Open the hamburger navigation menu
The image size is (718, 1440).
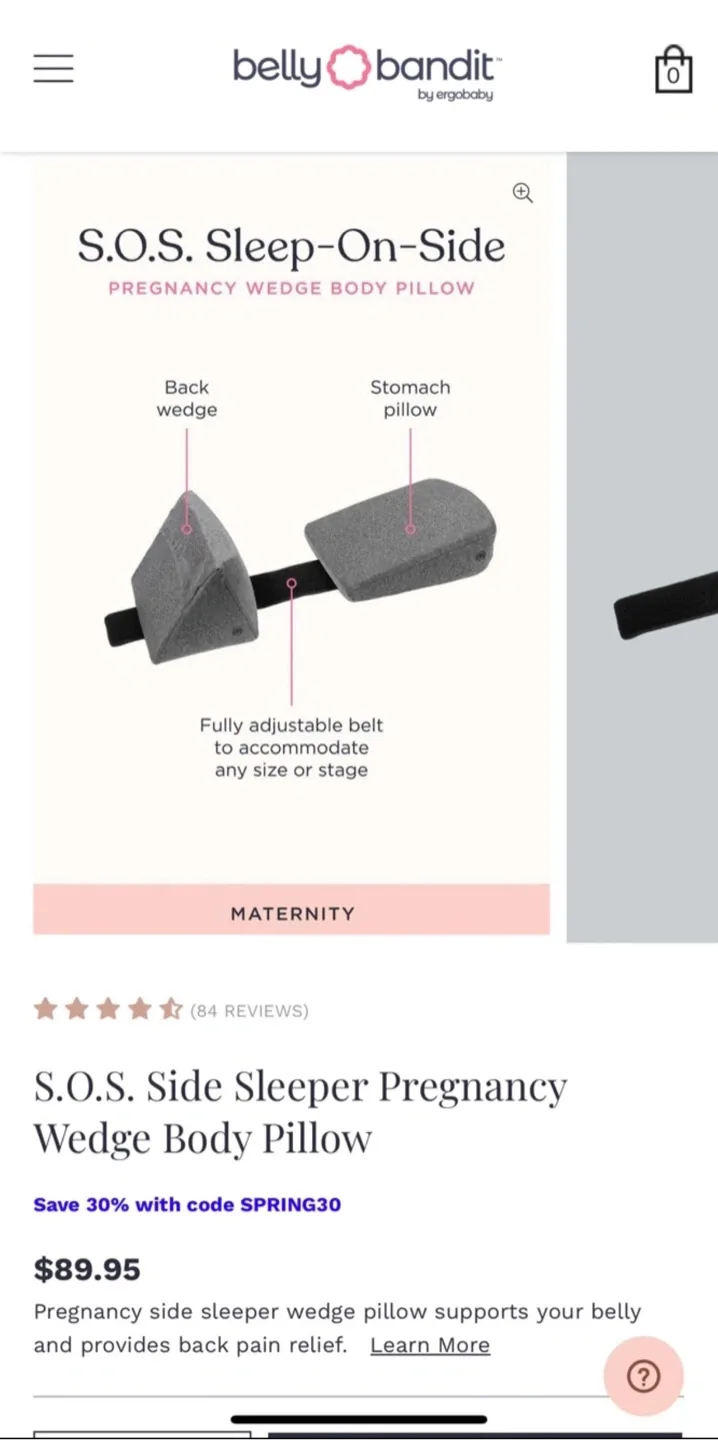coord(53,68)
